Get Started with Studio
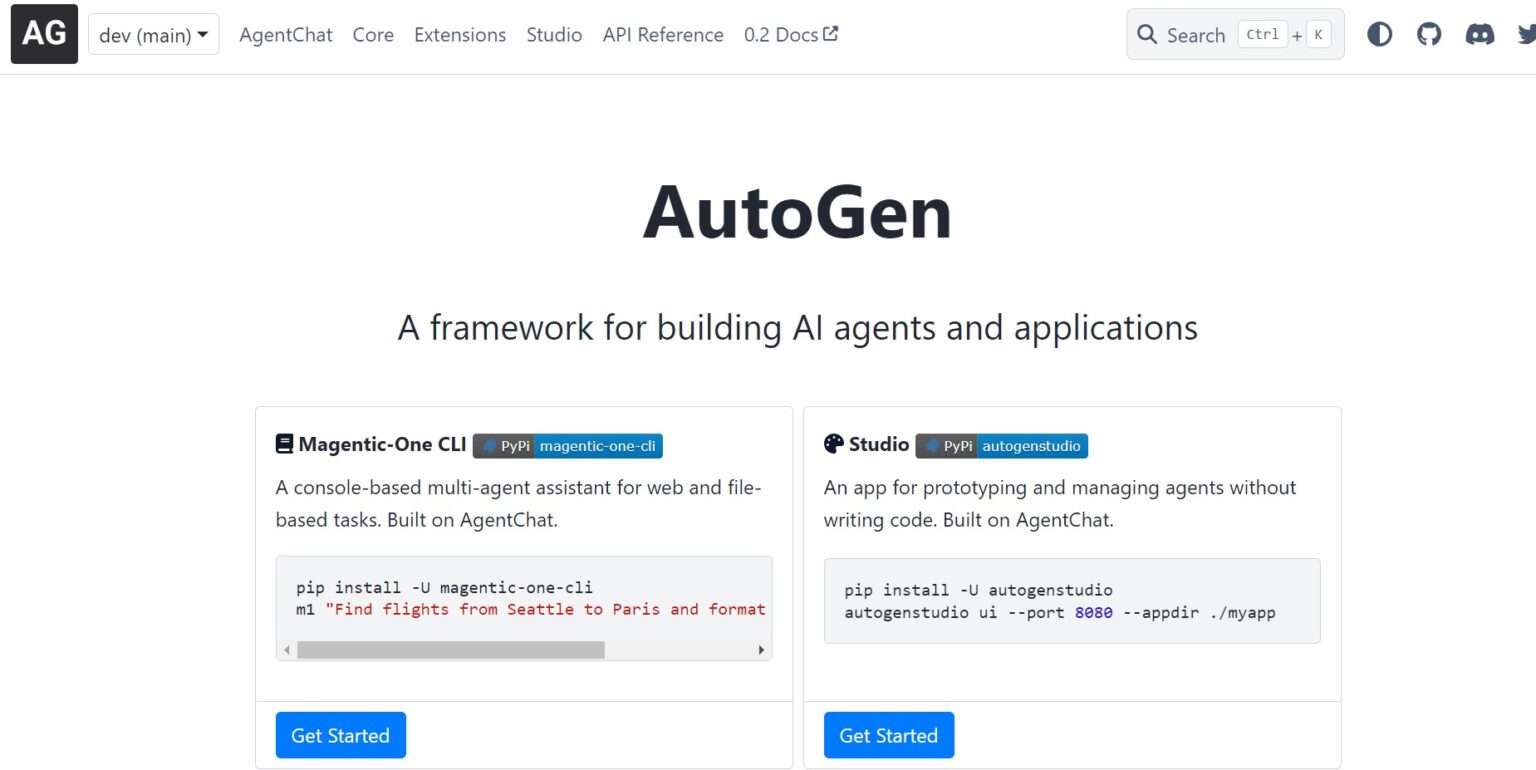 pyautogui.click(x=888, y=735)
